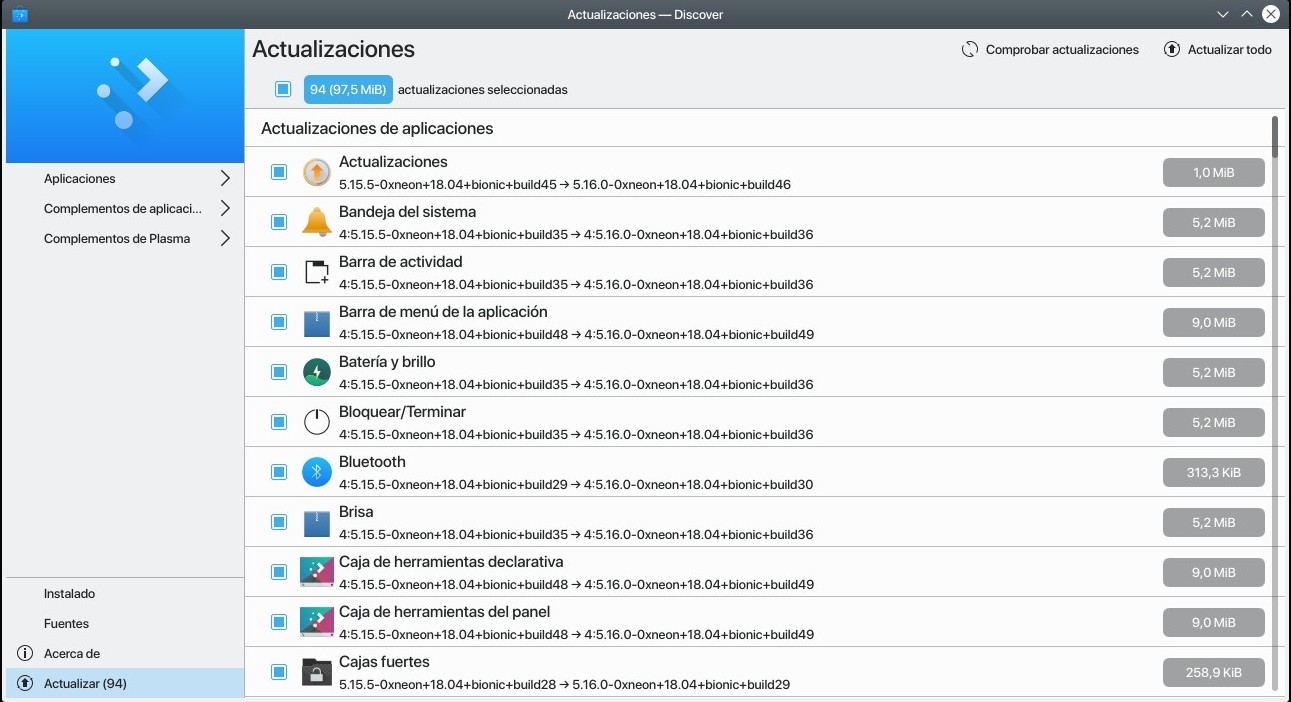Viewport: 1291px width, 702px height.
Task: Open the Acerca de page
Action: click(x=125, y=653)
